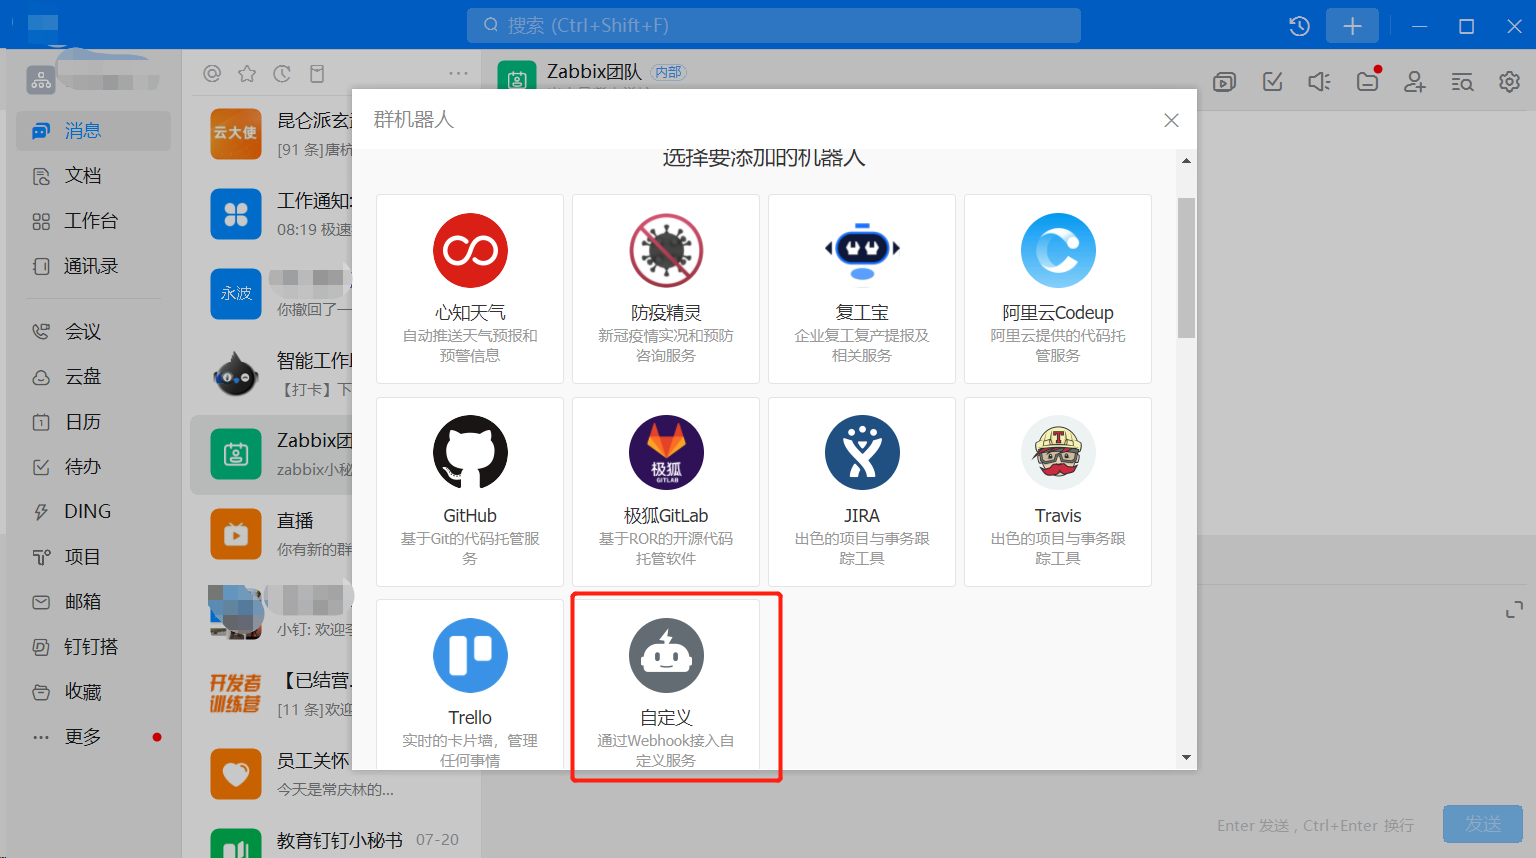
Task: Open group settings gear icon
Action: tap(1509, 82)
